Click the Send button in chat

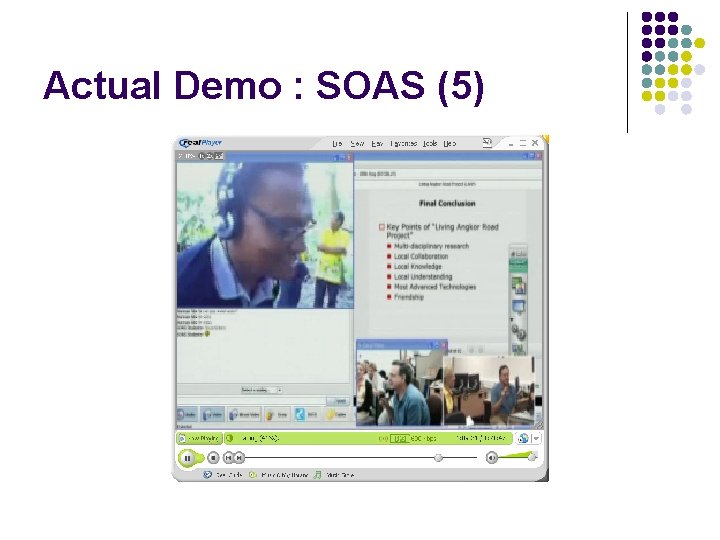pos(340,401)
